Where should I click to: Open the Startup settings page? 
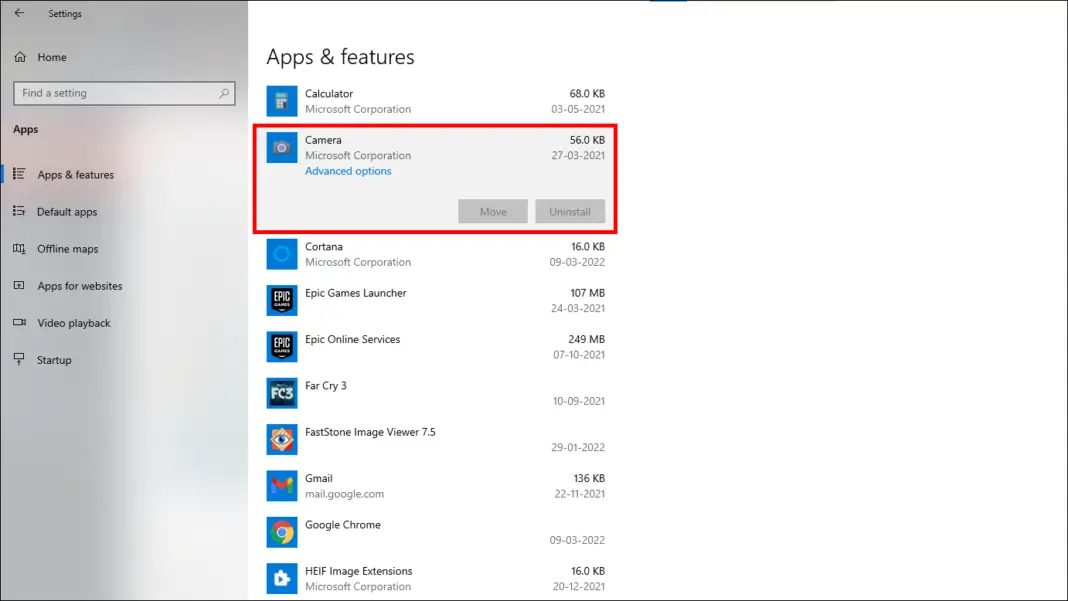point(54,360)
